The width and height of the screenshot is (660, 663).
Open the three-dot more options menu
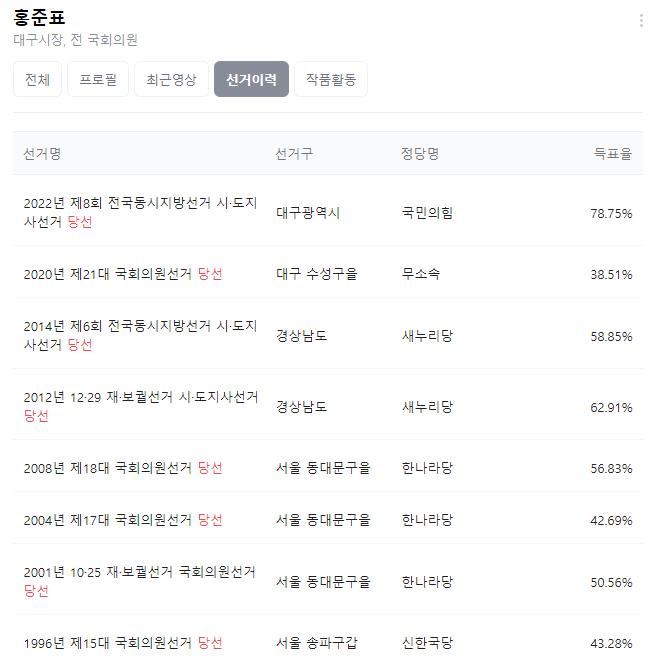click(641, 21)
